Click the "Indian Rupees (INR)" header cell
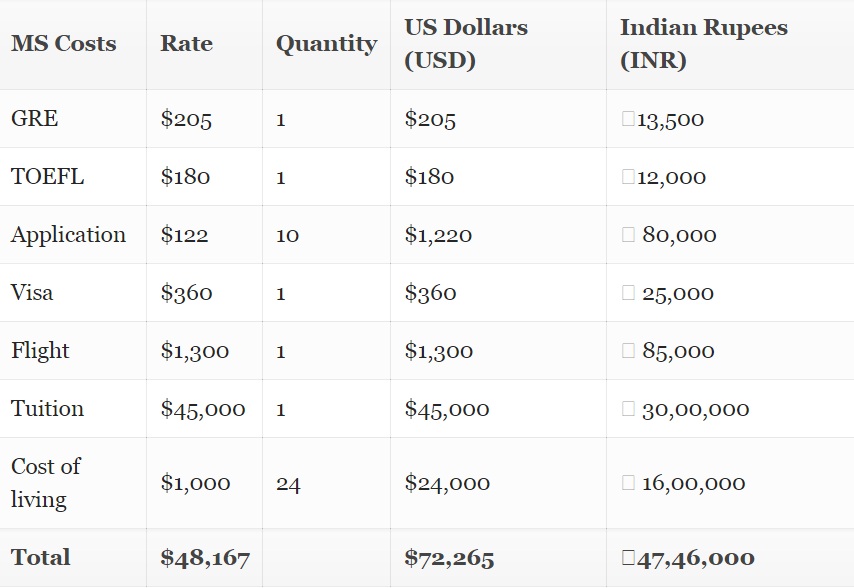Screen dimensions: 854x588 (703, 44)
